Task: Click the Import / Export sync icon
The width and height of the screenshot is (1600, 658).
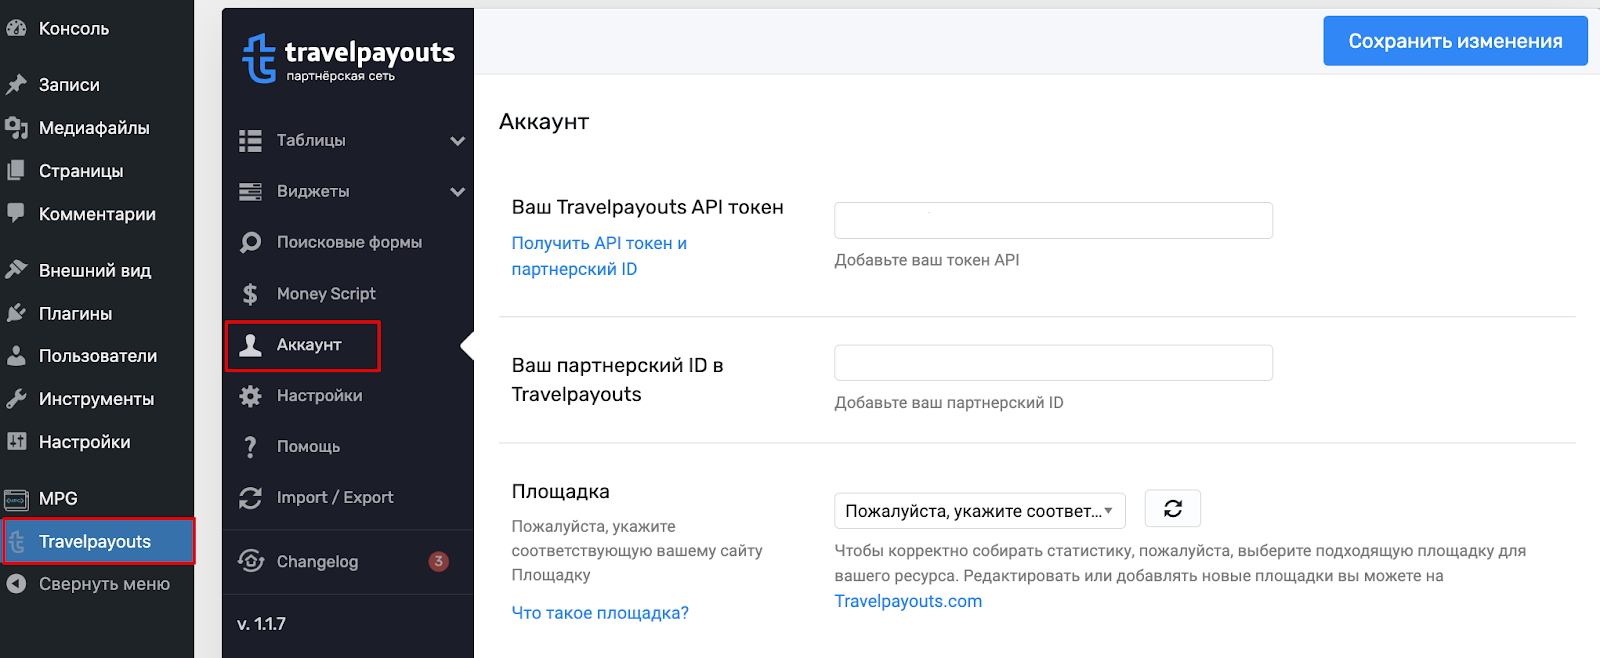Action: click(250, 498)
